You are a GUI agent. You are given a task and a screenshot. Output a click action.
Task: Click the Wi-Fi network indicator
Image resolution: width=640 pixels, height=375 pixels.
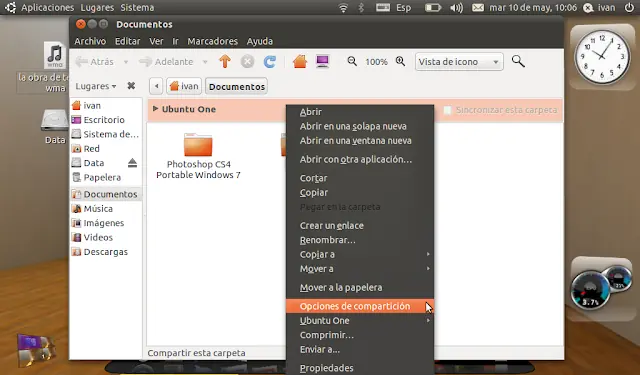[343, 7]
